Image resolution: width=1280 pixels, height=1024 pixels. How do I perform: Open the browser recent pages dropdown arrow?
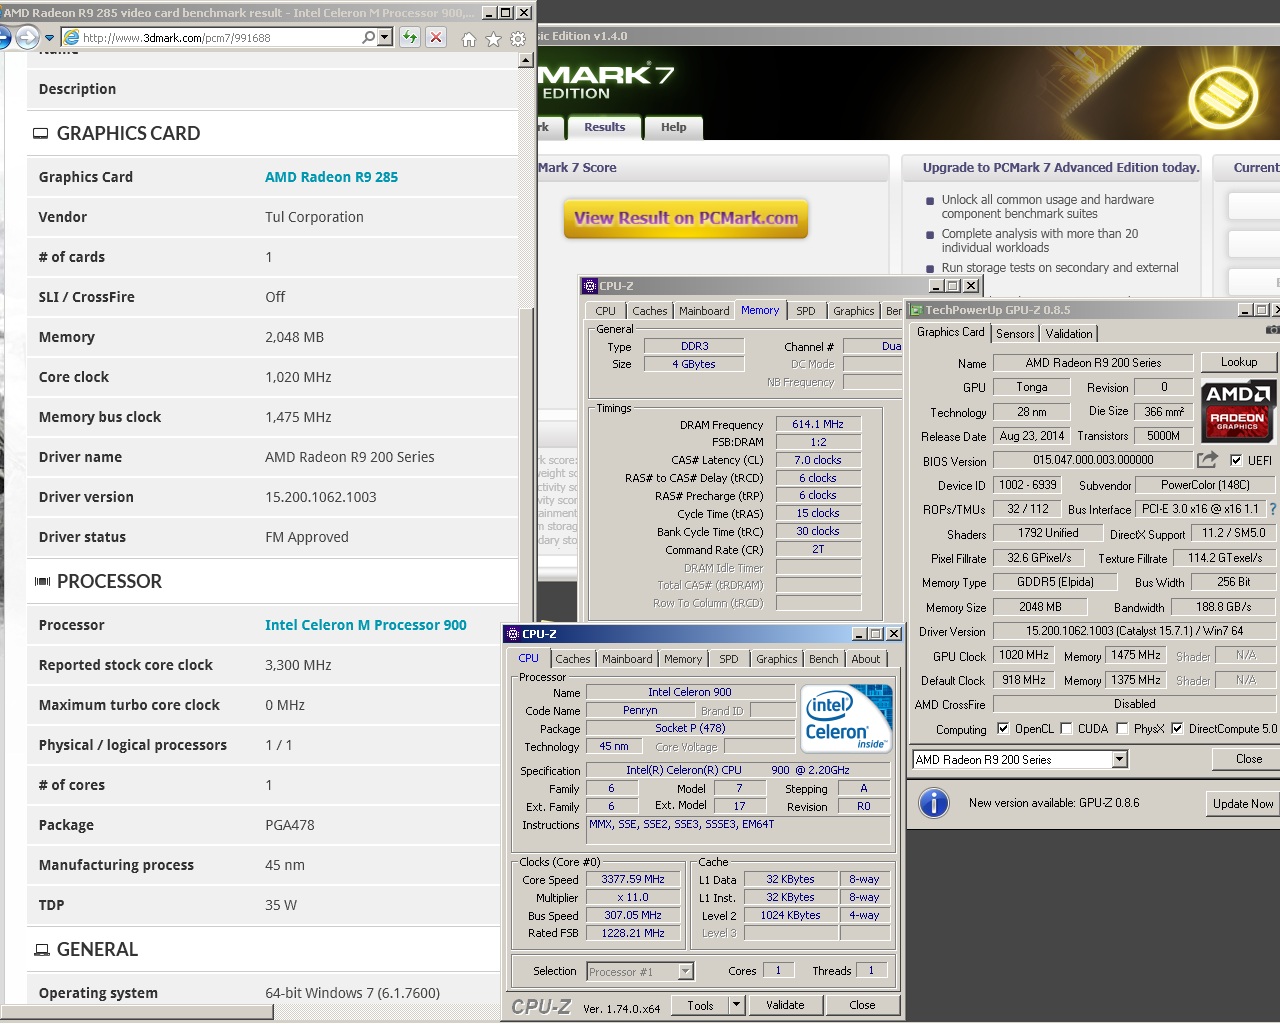49,38
